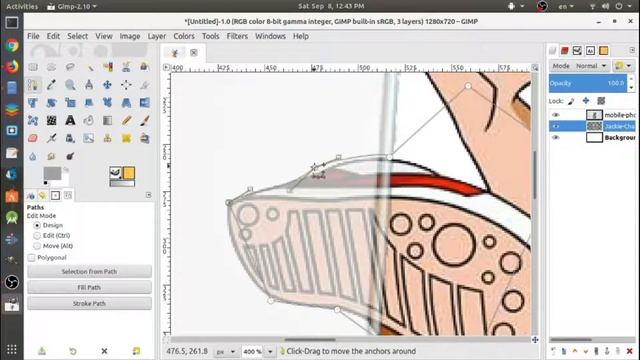Click Selection from Path button
The width and height of the screenshot is (640, 360).
89,271
